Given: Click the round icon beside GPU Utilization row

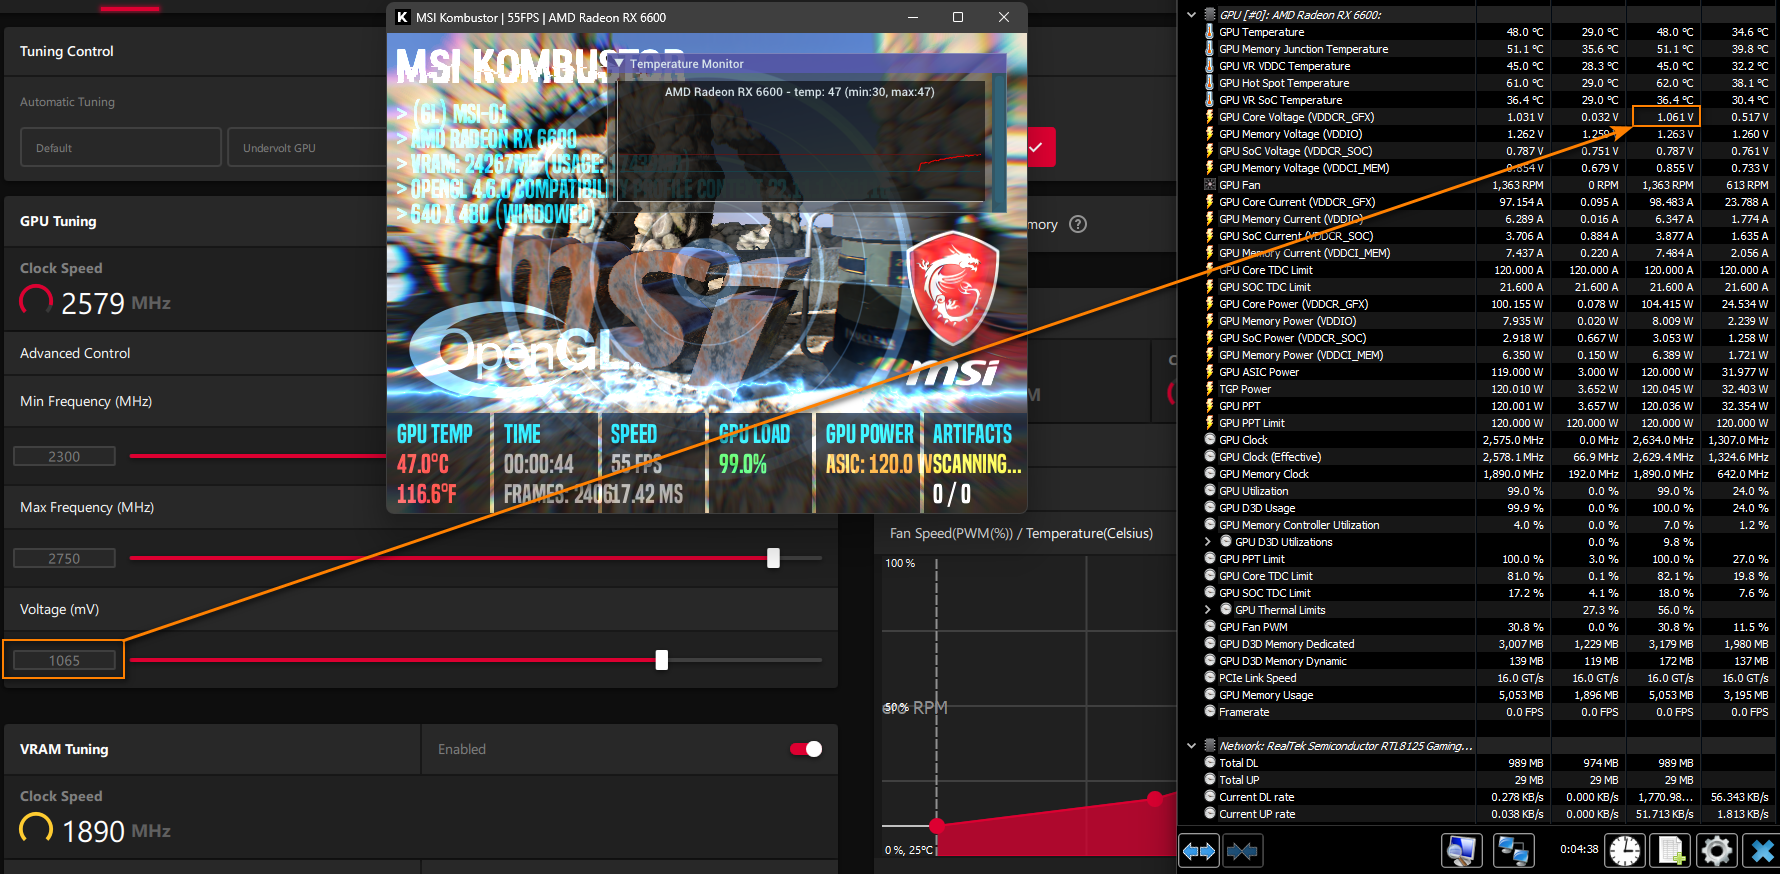Looking at the screenshot, I should [x=1210, y=491].
